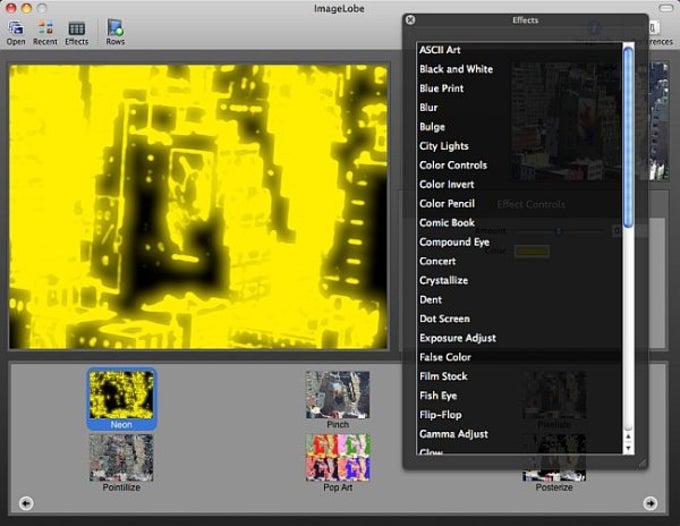Click the Rows toolbar icon

coord(115,33)
